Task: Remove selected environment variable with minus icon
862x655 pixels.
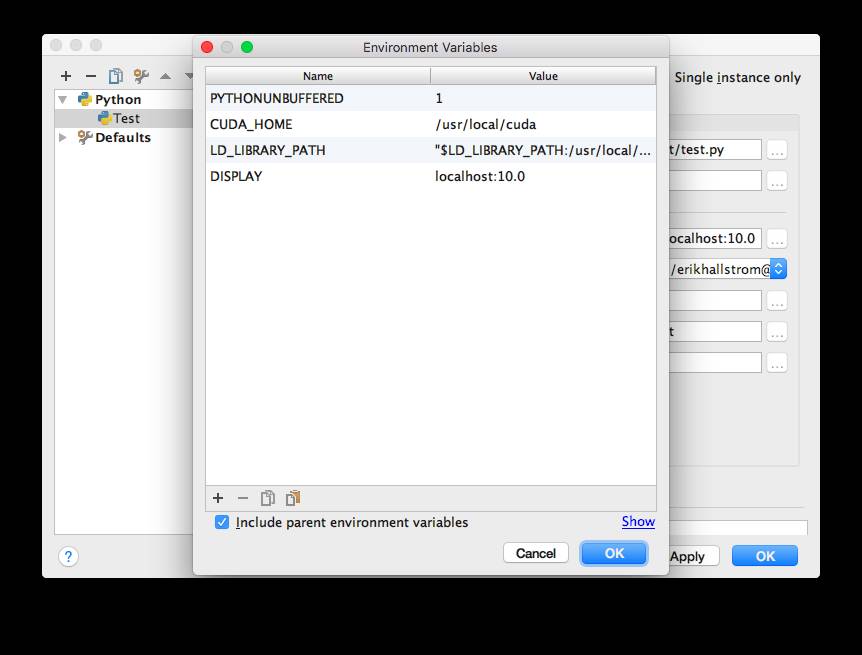Action: [x=242, y=498]
